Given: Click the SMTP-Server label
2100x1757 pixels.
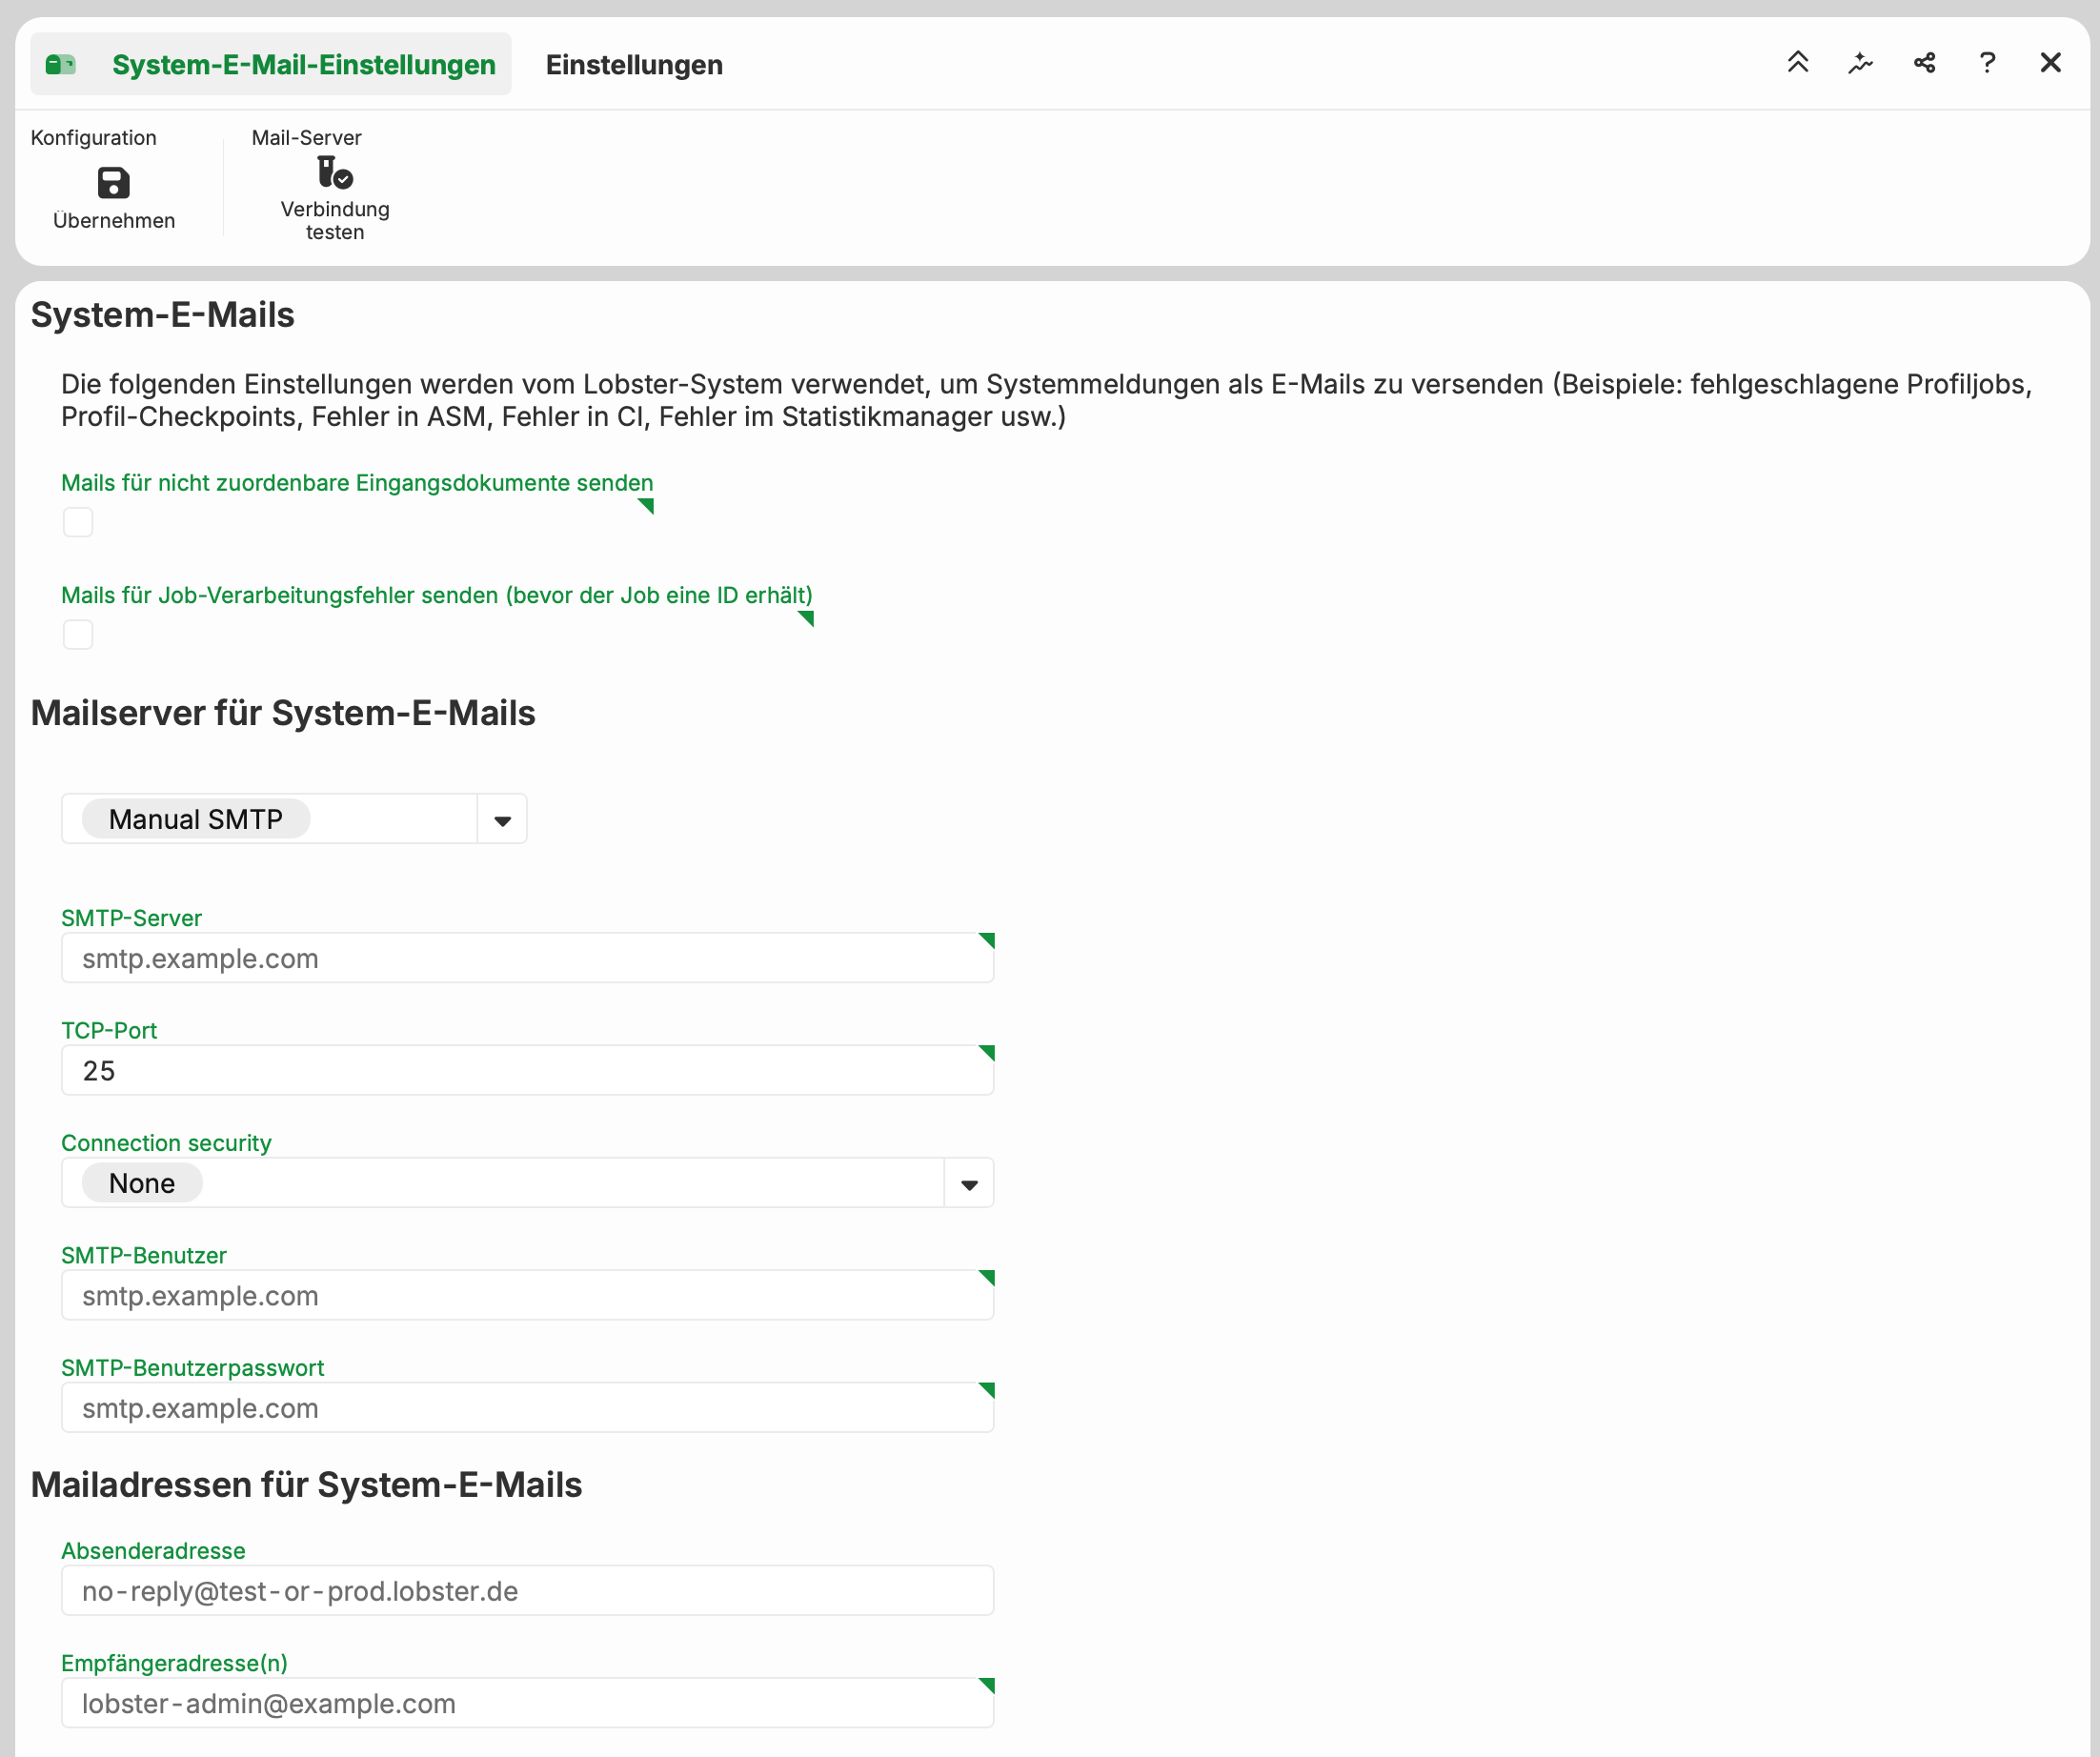Looking at the screenshot, I should pyautogui.click(x=131, y=917).
